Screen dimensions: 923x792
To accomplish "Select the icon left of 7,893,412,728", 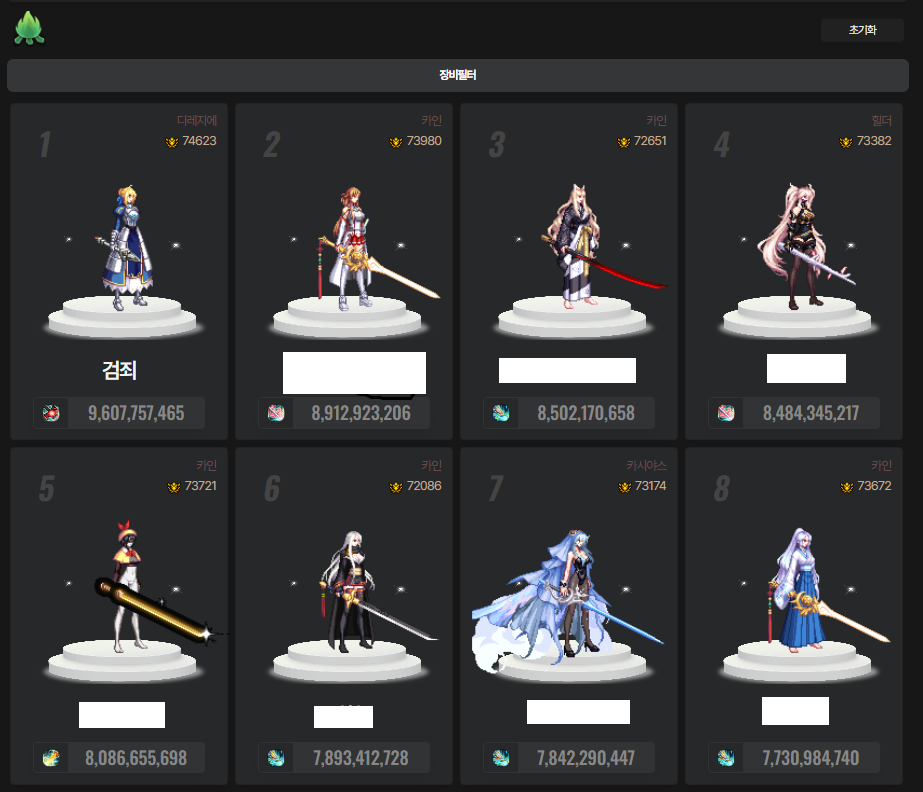I will (x=276, y=758).
